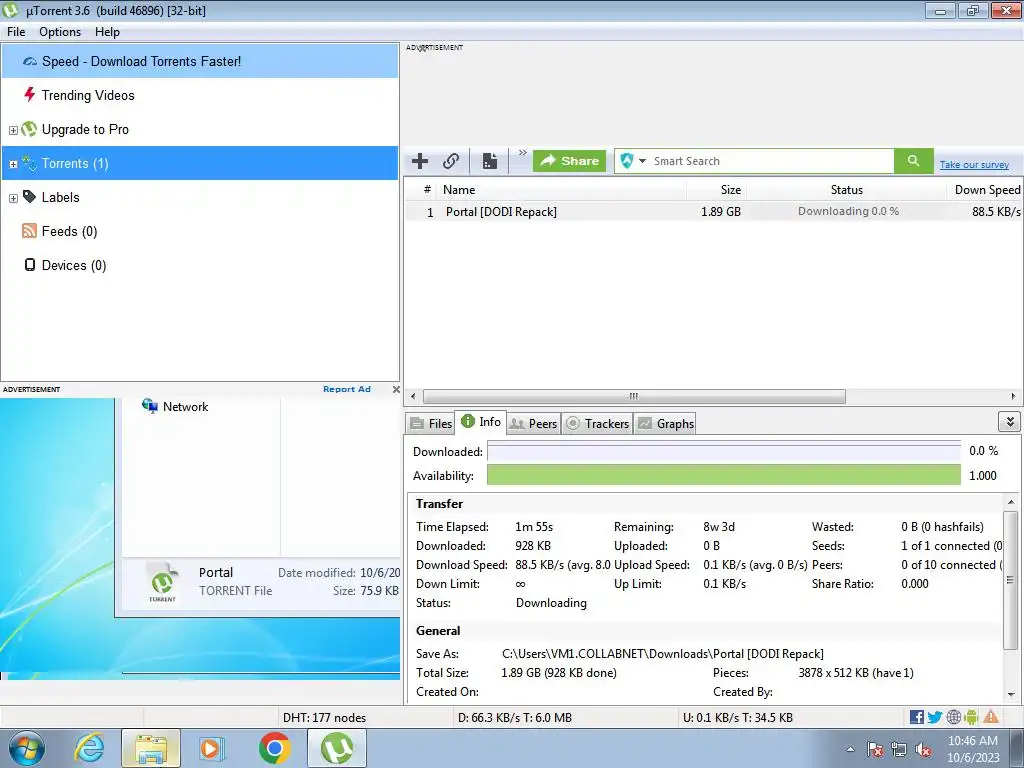Click the Downloading 0.0 % status bar

click(x=848, y=212)
